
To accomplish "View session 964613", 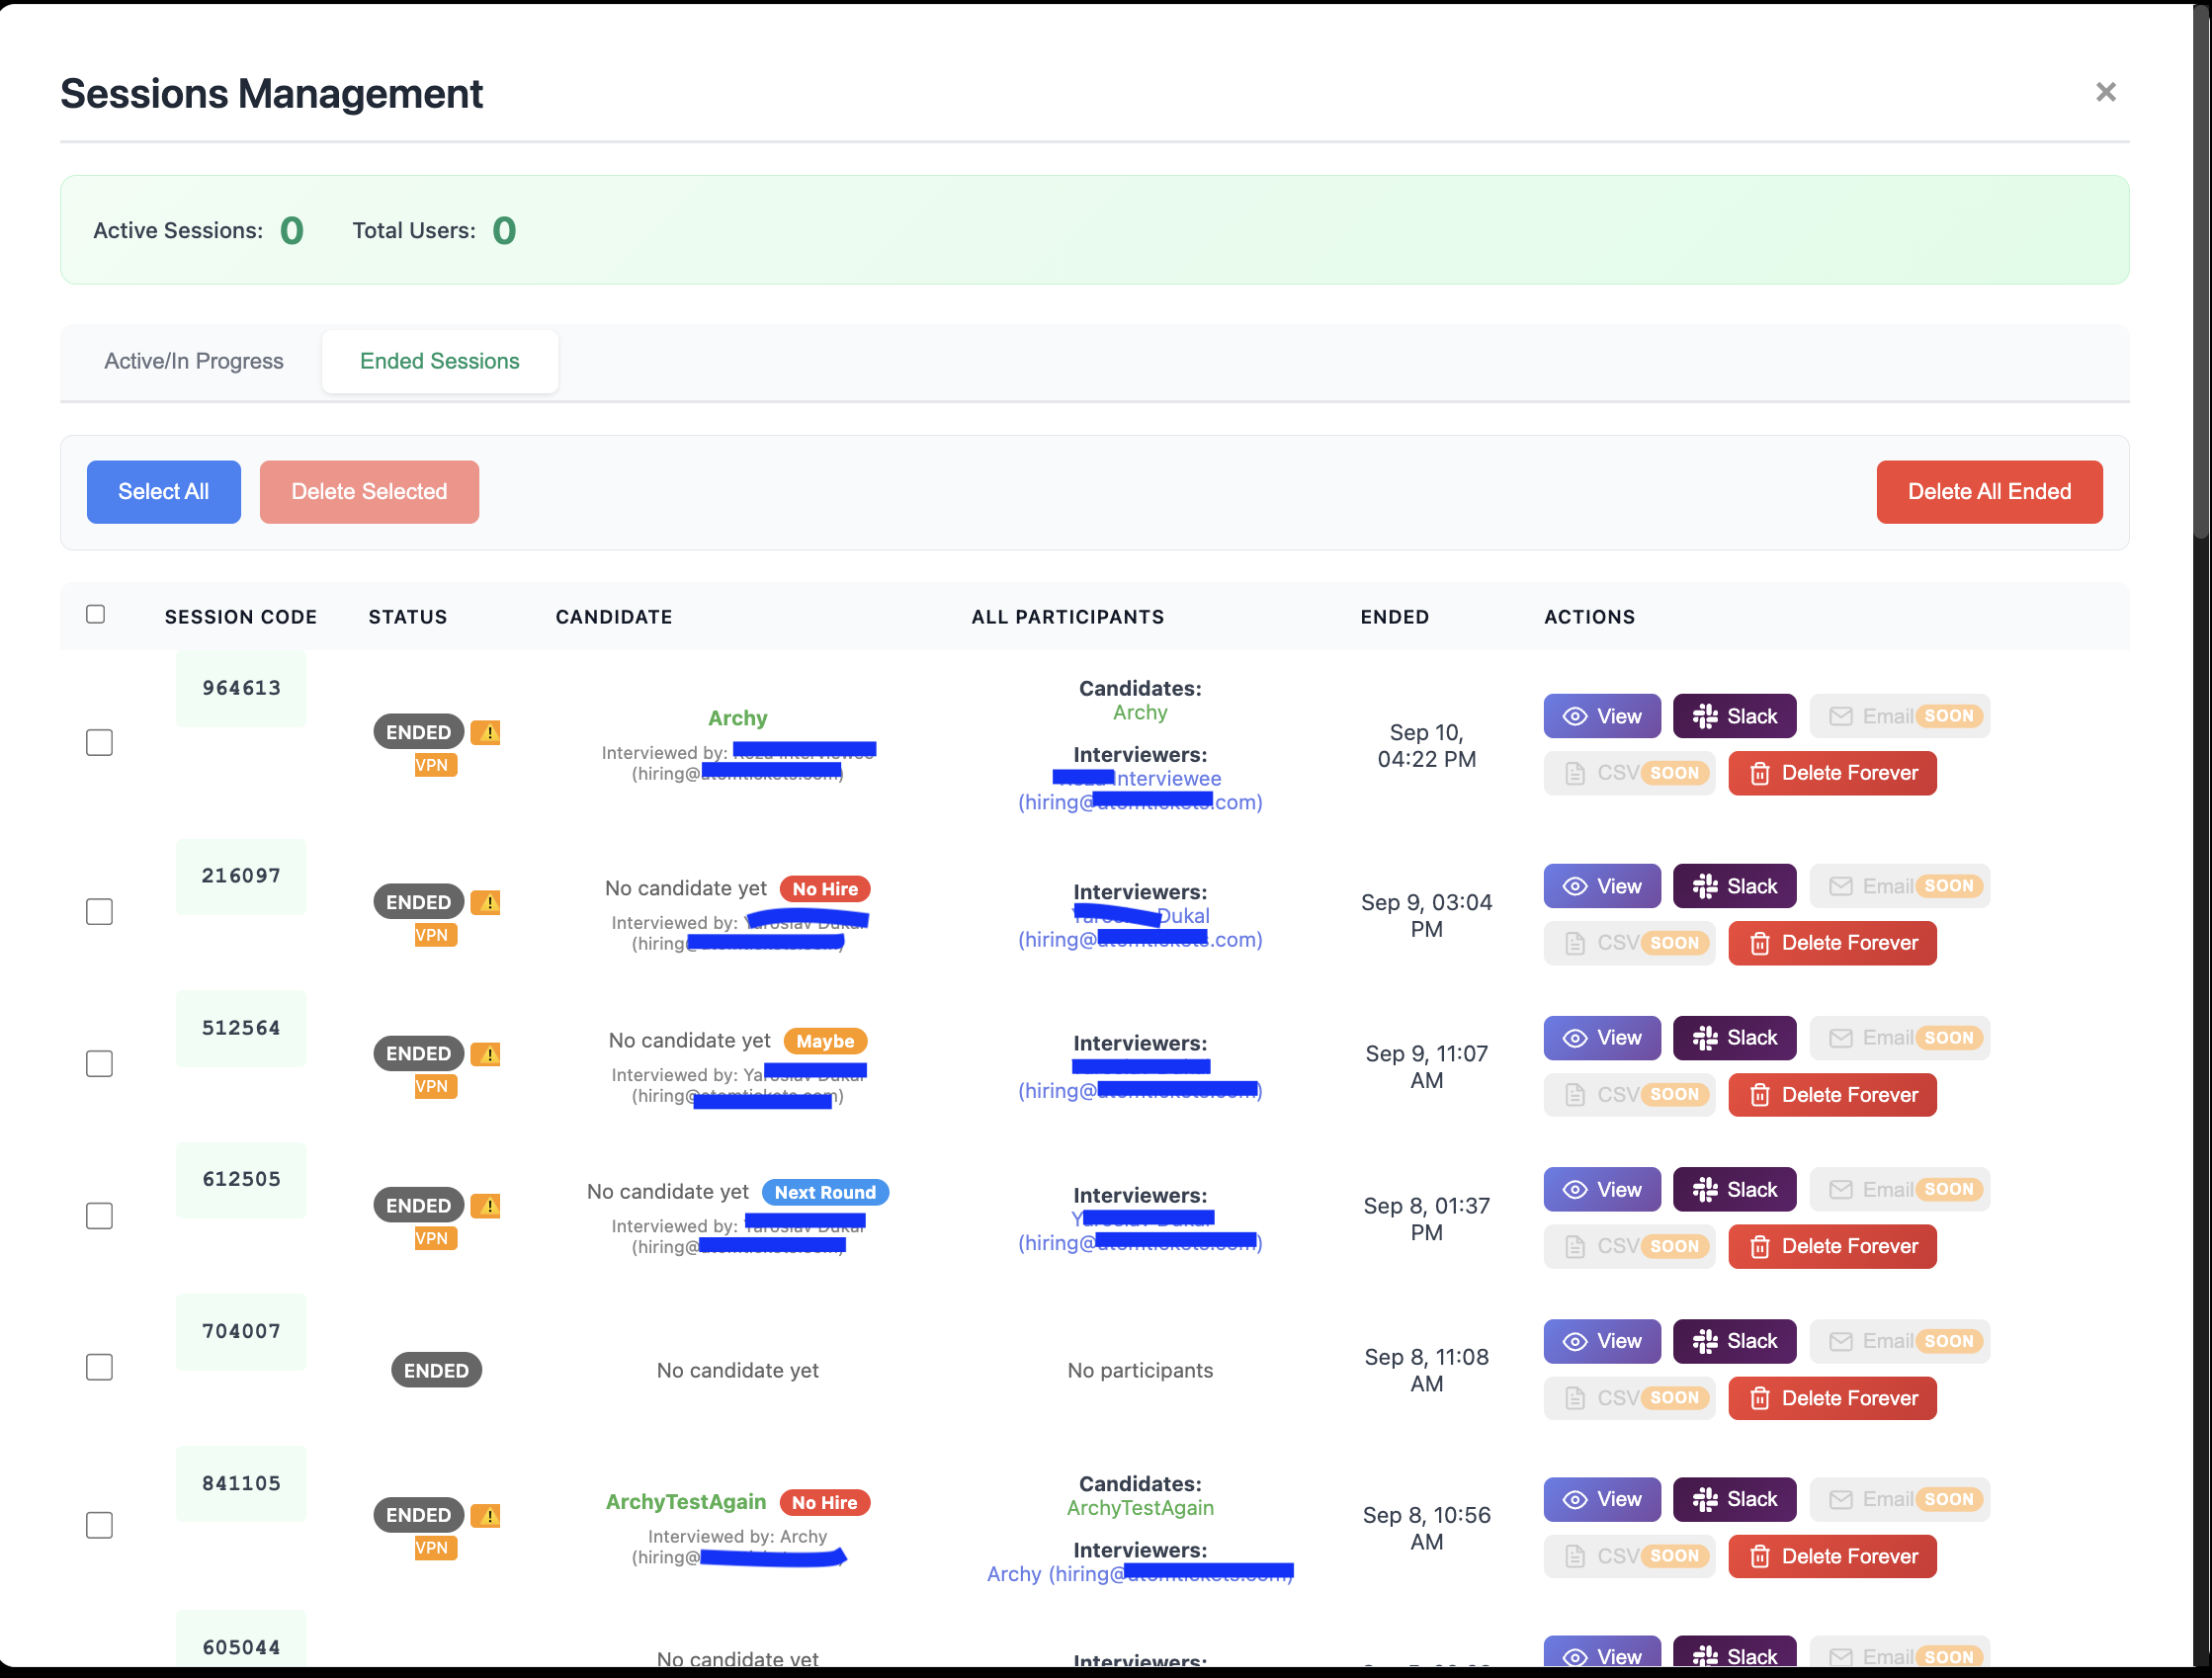I will 1602,716.
